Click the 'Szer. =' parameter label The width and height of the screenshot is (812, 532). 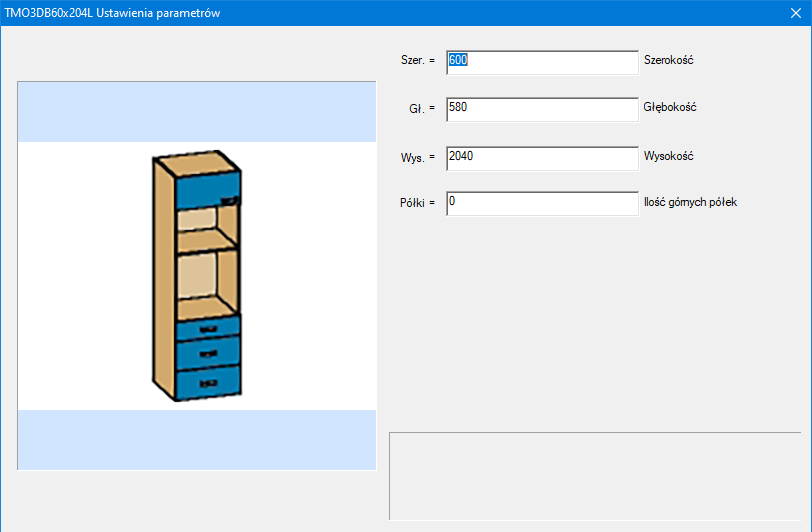coord(417,61)
